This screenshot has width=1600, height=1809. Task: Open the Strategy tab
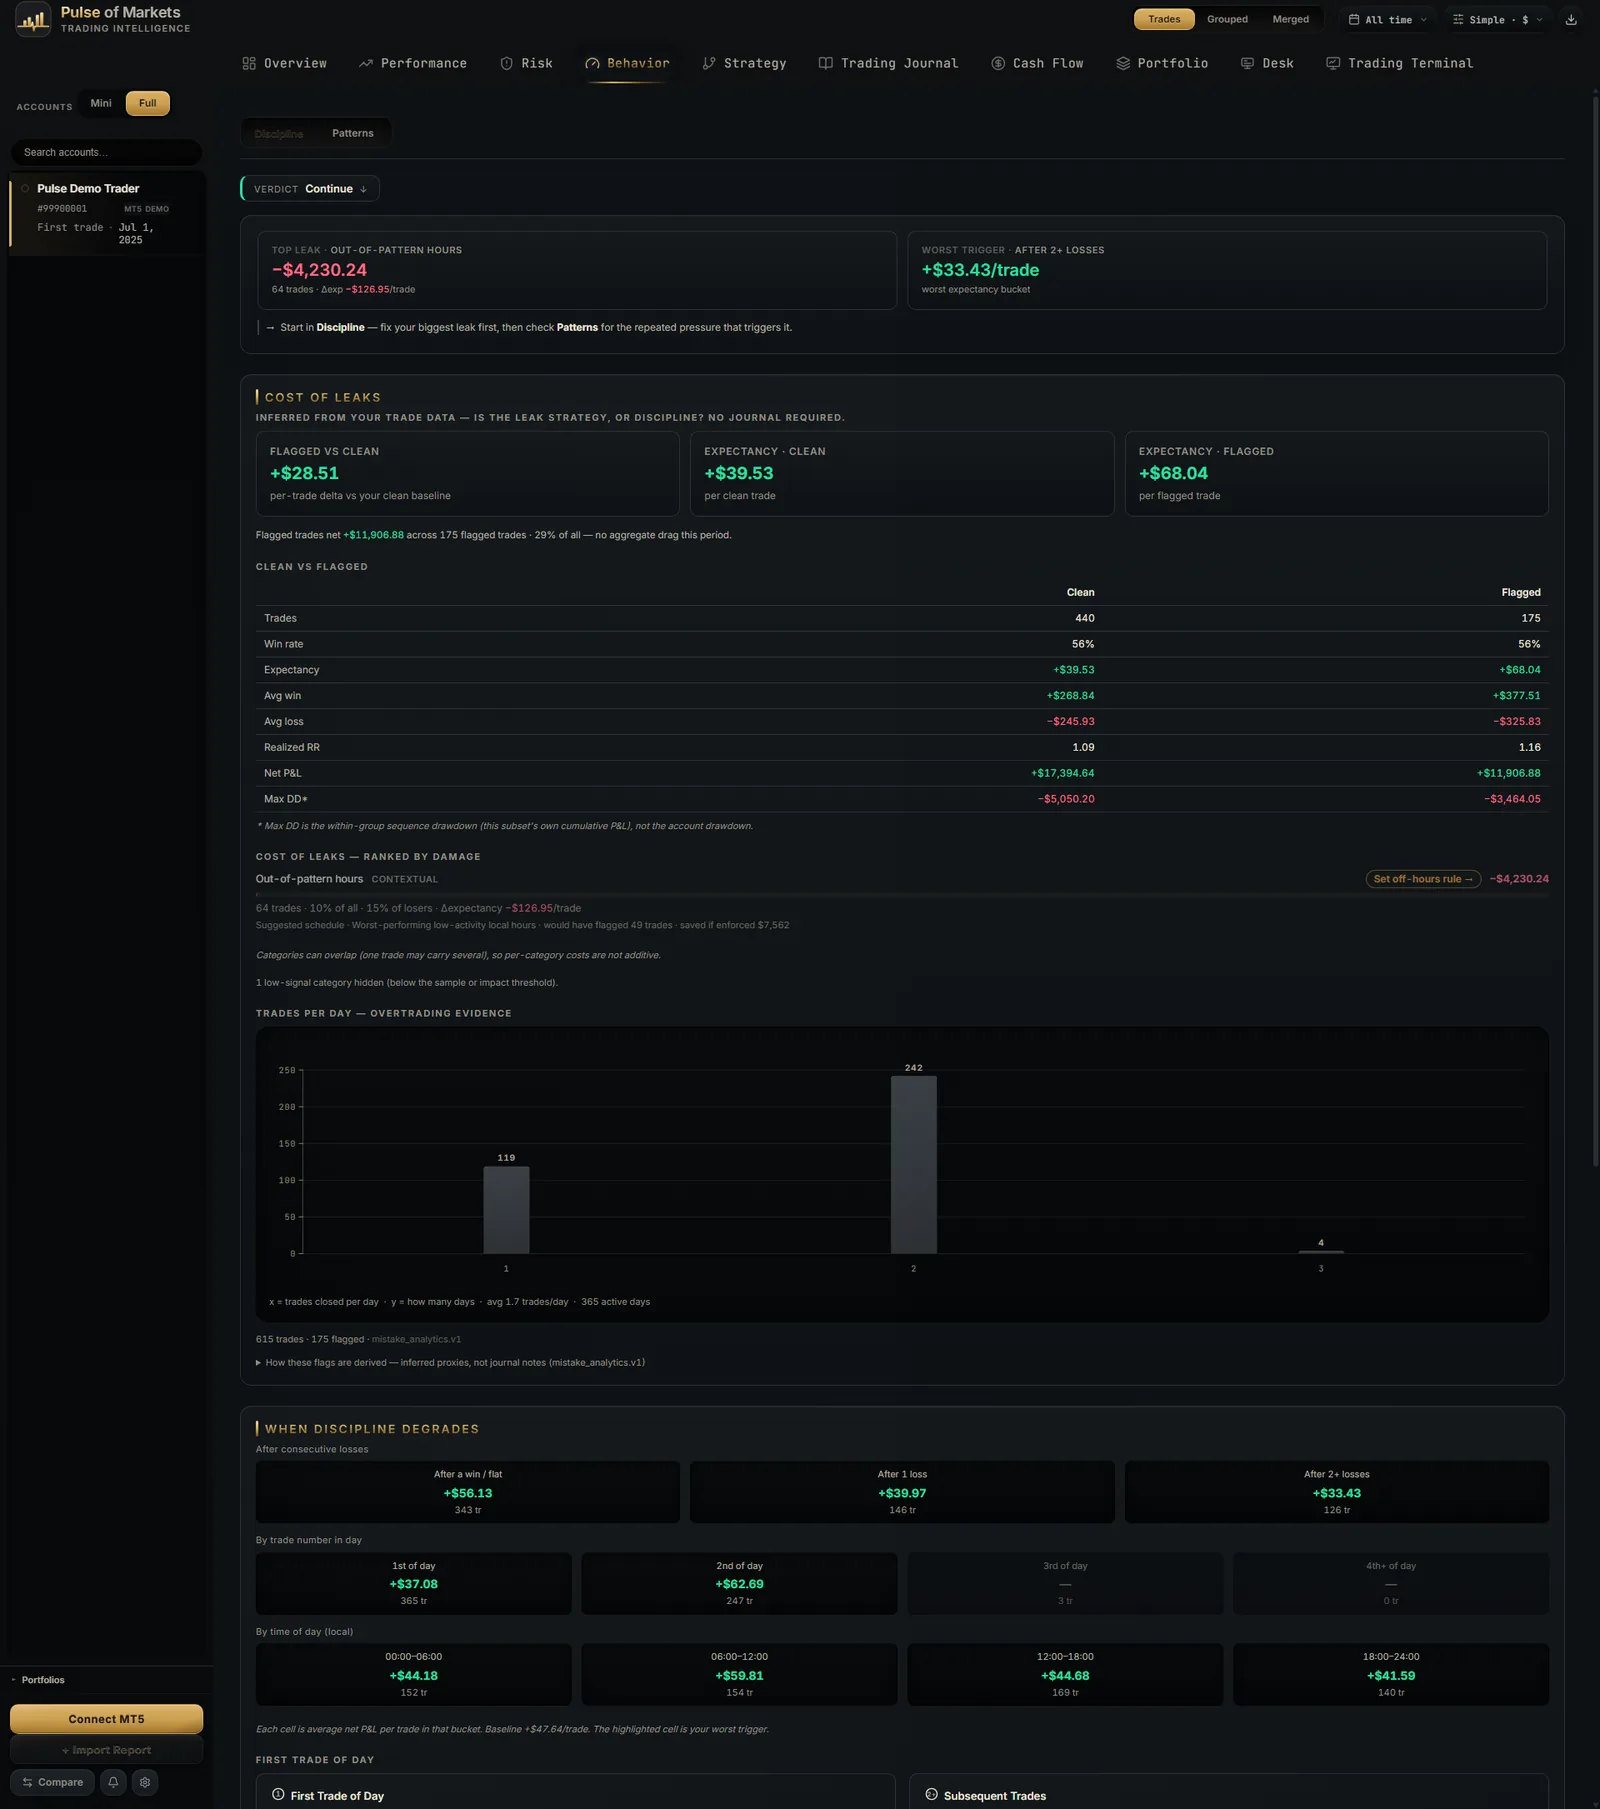click(745, 63)
